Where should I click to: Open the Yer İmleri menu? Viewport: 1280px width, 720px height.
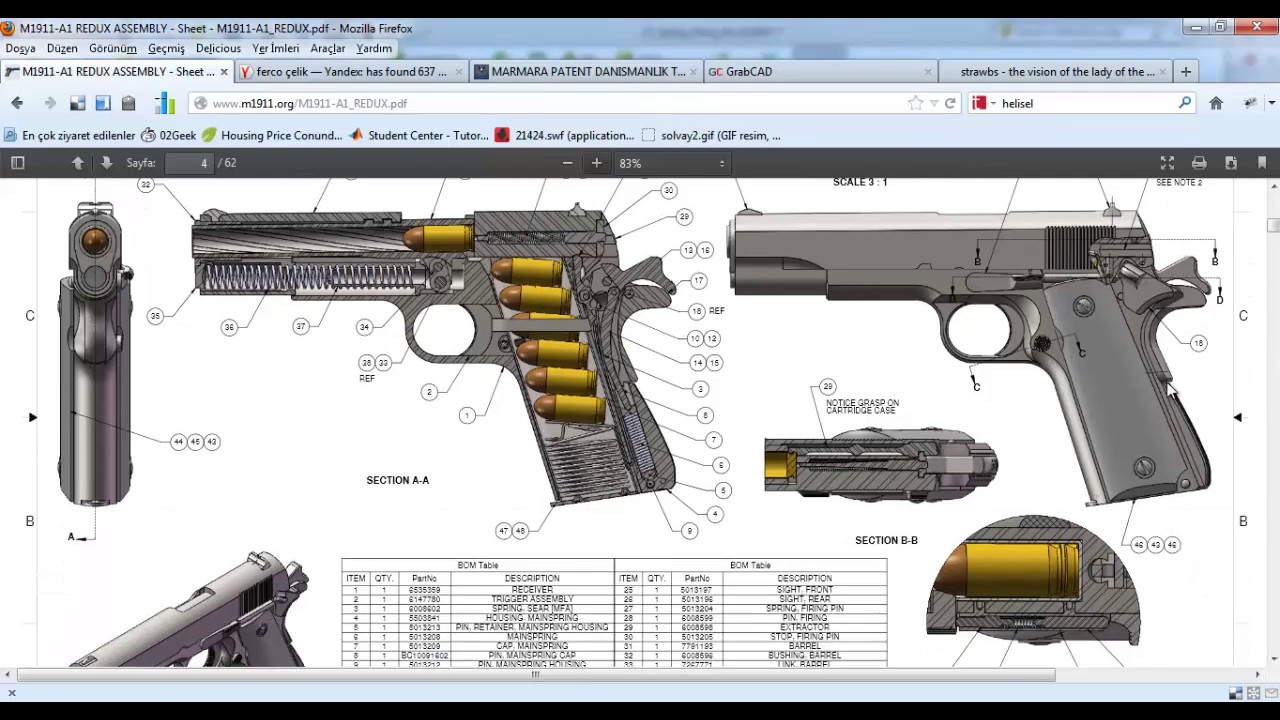[275, 48]
